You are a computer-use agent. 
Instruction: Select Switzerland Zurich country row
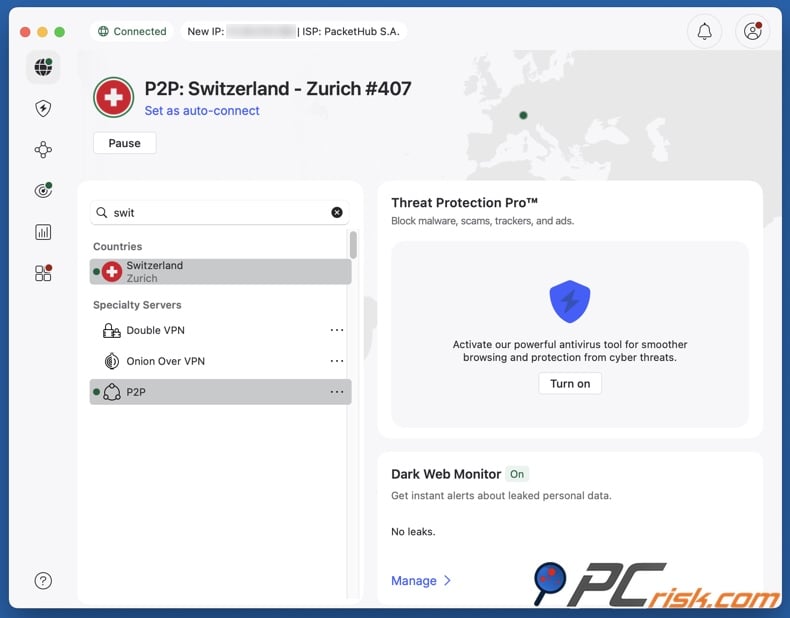click(220, 271)
